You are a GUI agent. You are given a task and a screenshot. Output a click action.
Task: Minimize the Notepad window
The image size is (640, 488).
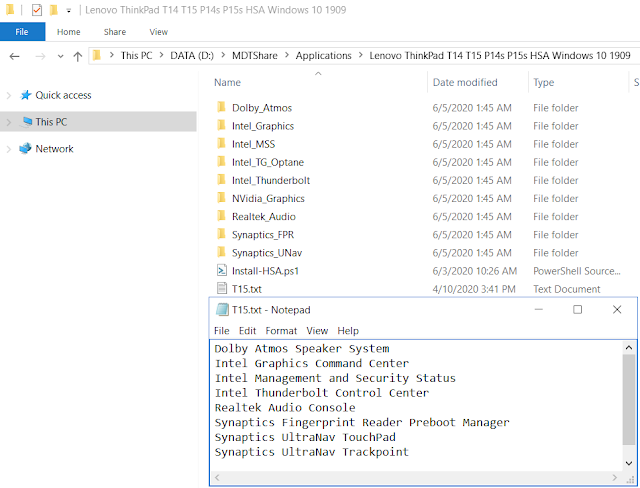pos(538,309)
